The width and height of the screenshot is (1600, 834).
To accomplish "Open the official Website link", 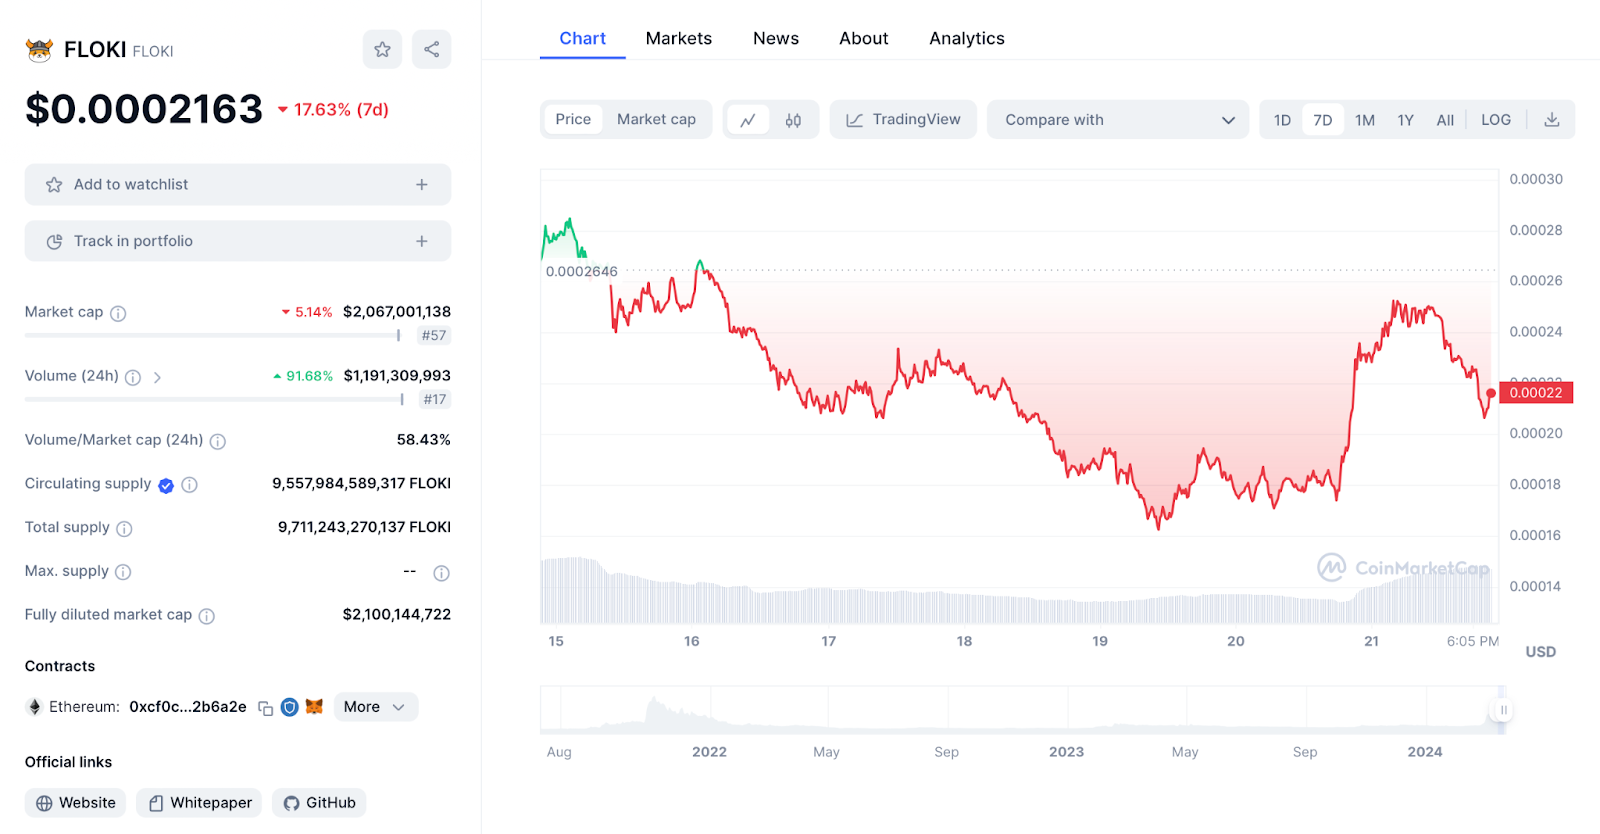I will [75, 803].
